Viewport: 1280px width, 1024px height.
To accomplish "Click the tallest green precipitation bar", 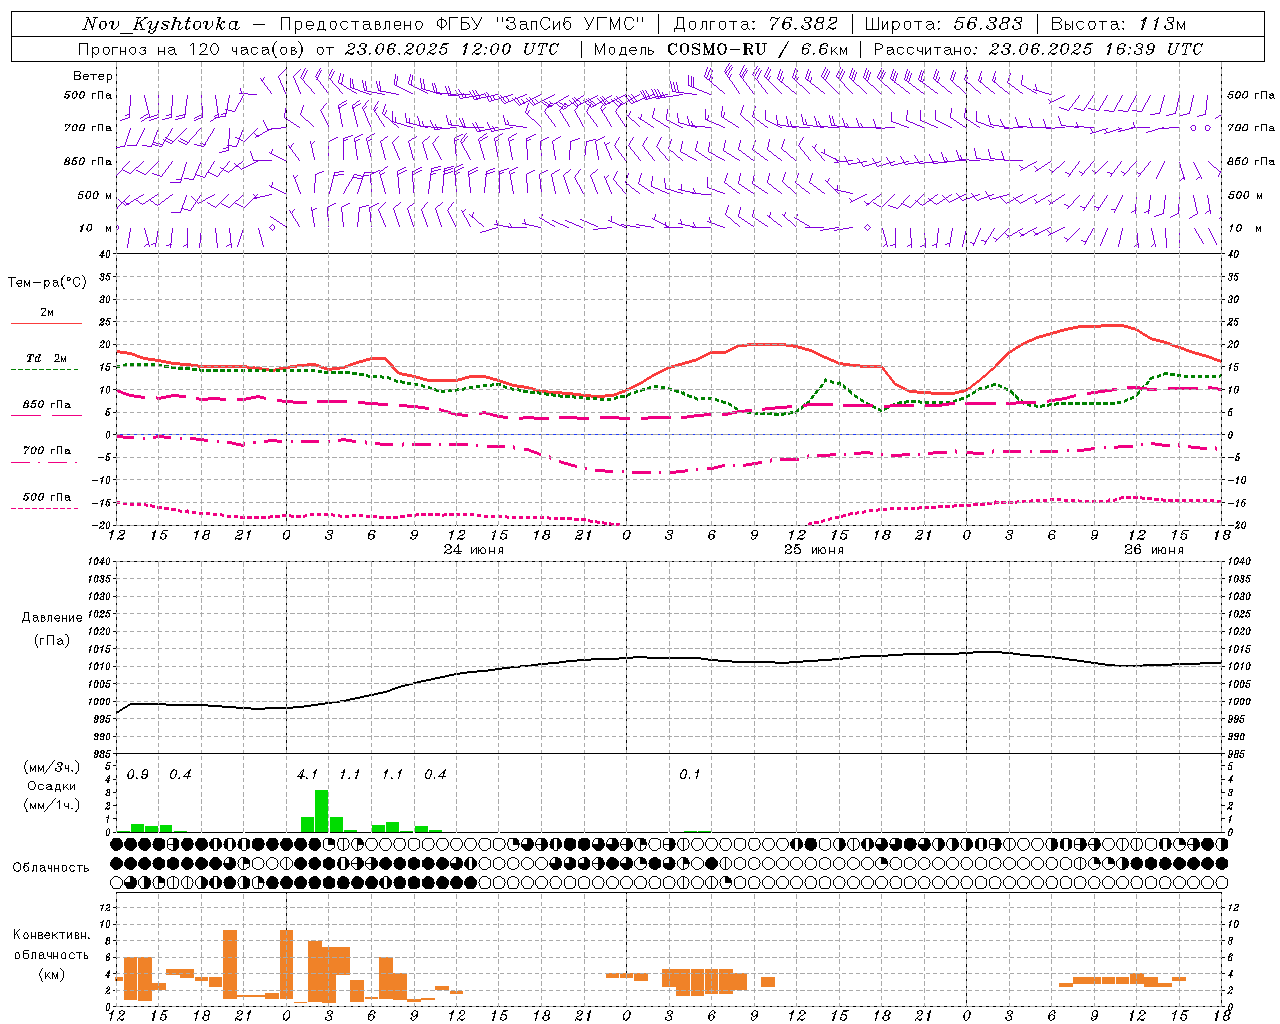I will [321, 811].
